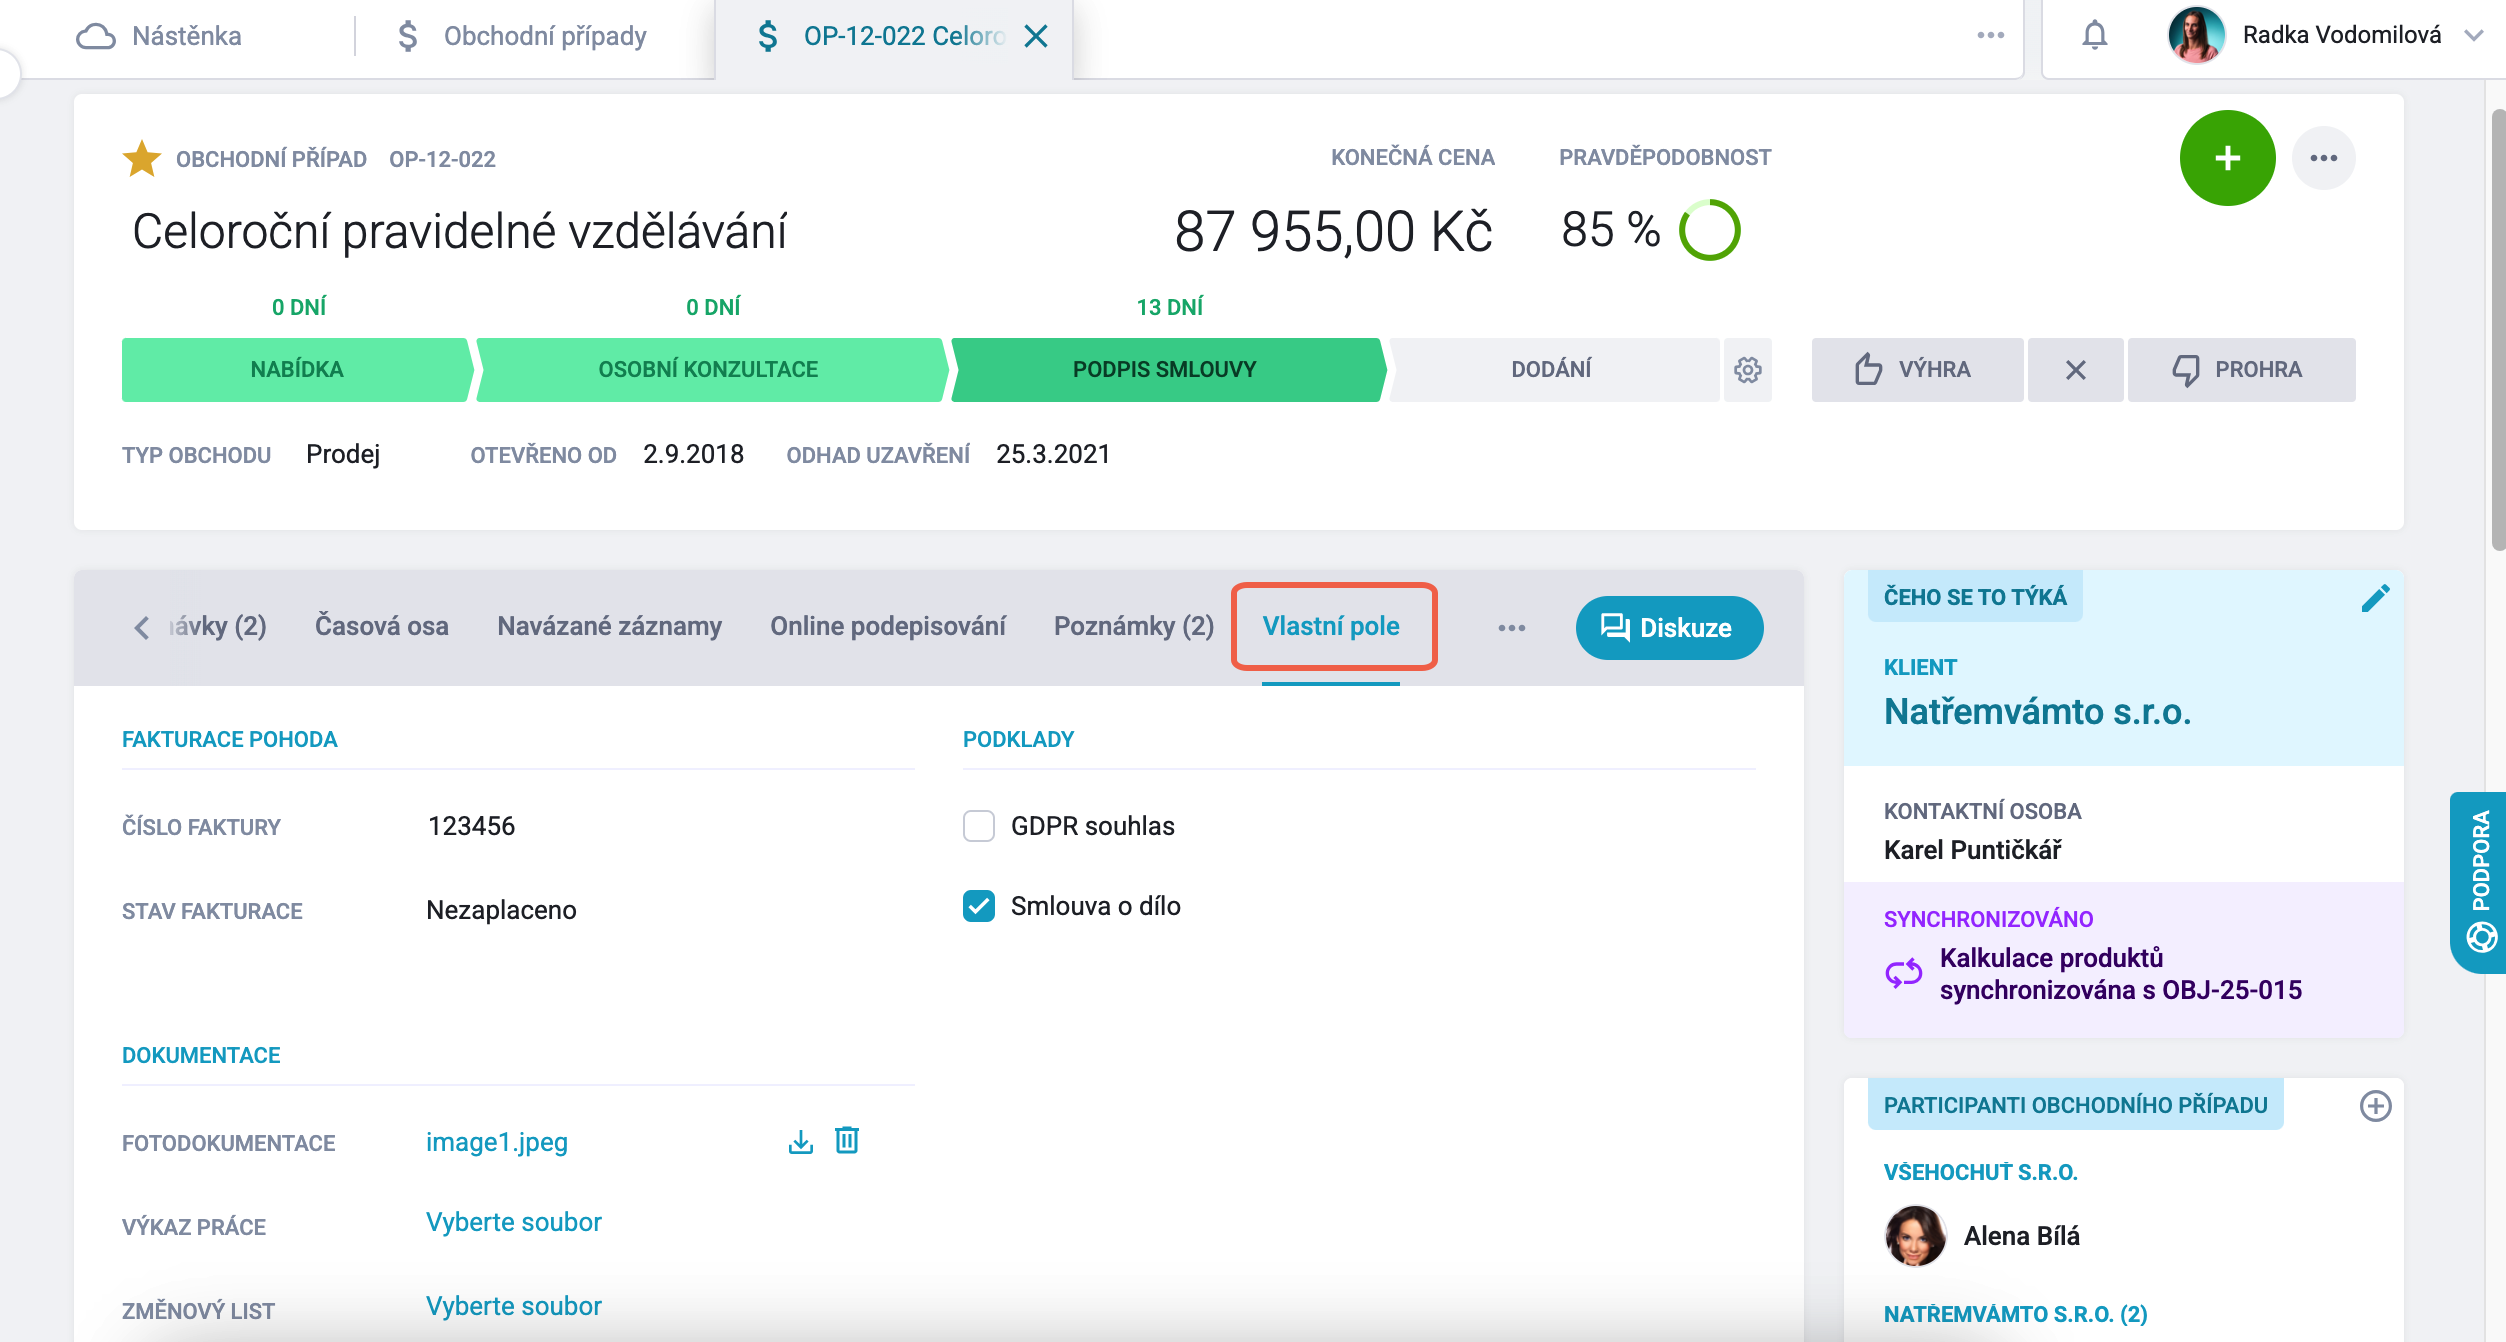The image size is (2506, 1342).
Task: Open the Diskuze discussion button
Action: (1669, 628)
